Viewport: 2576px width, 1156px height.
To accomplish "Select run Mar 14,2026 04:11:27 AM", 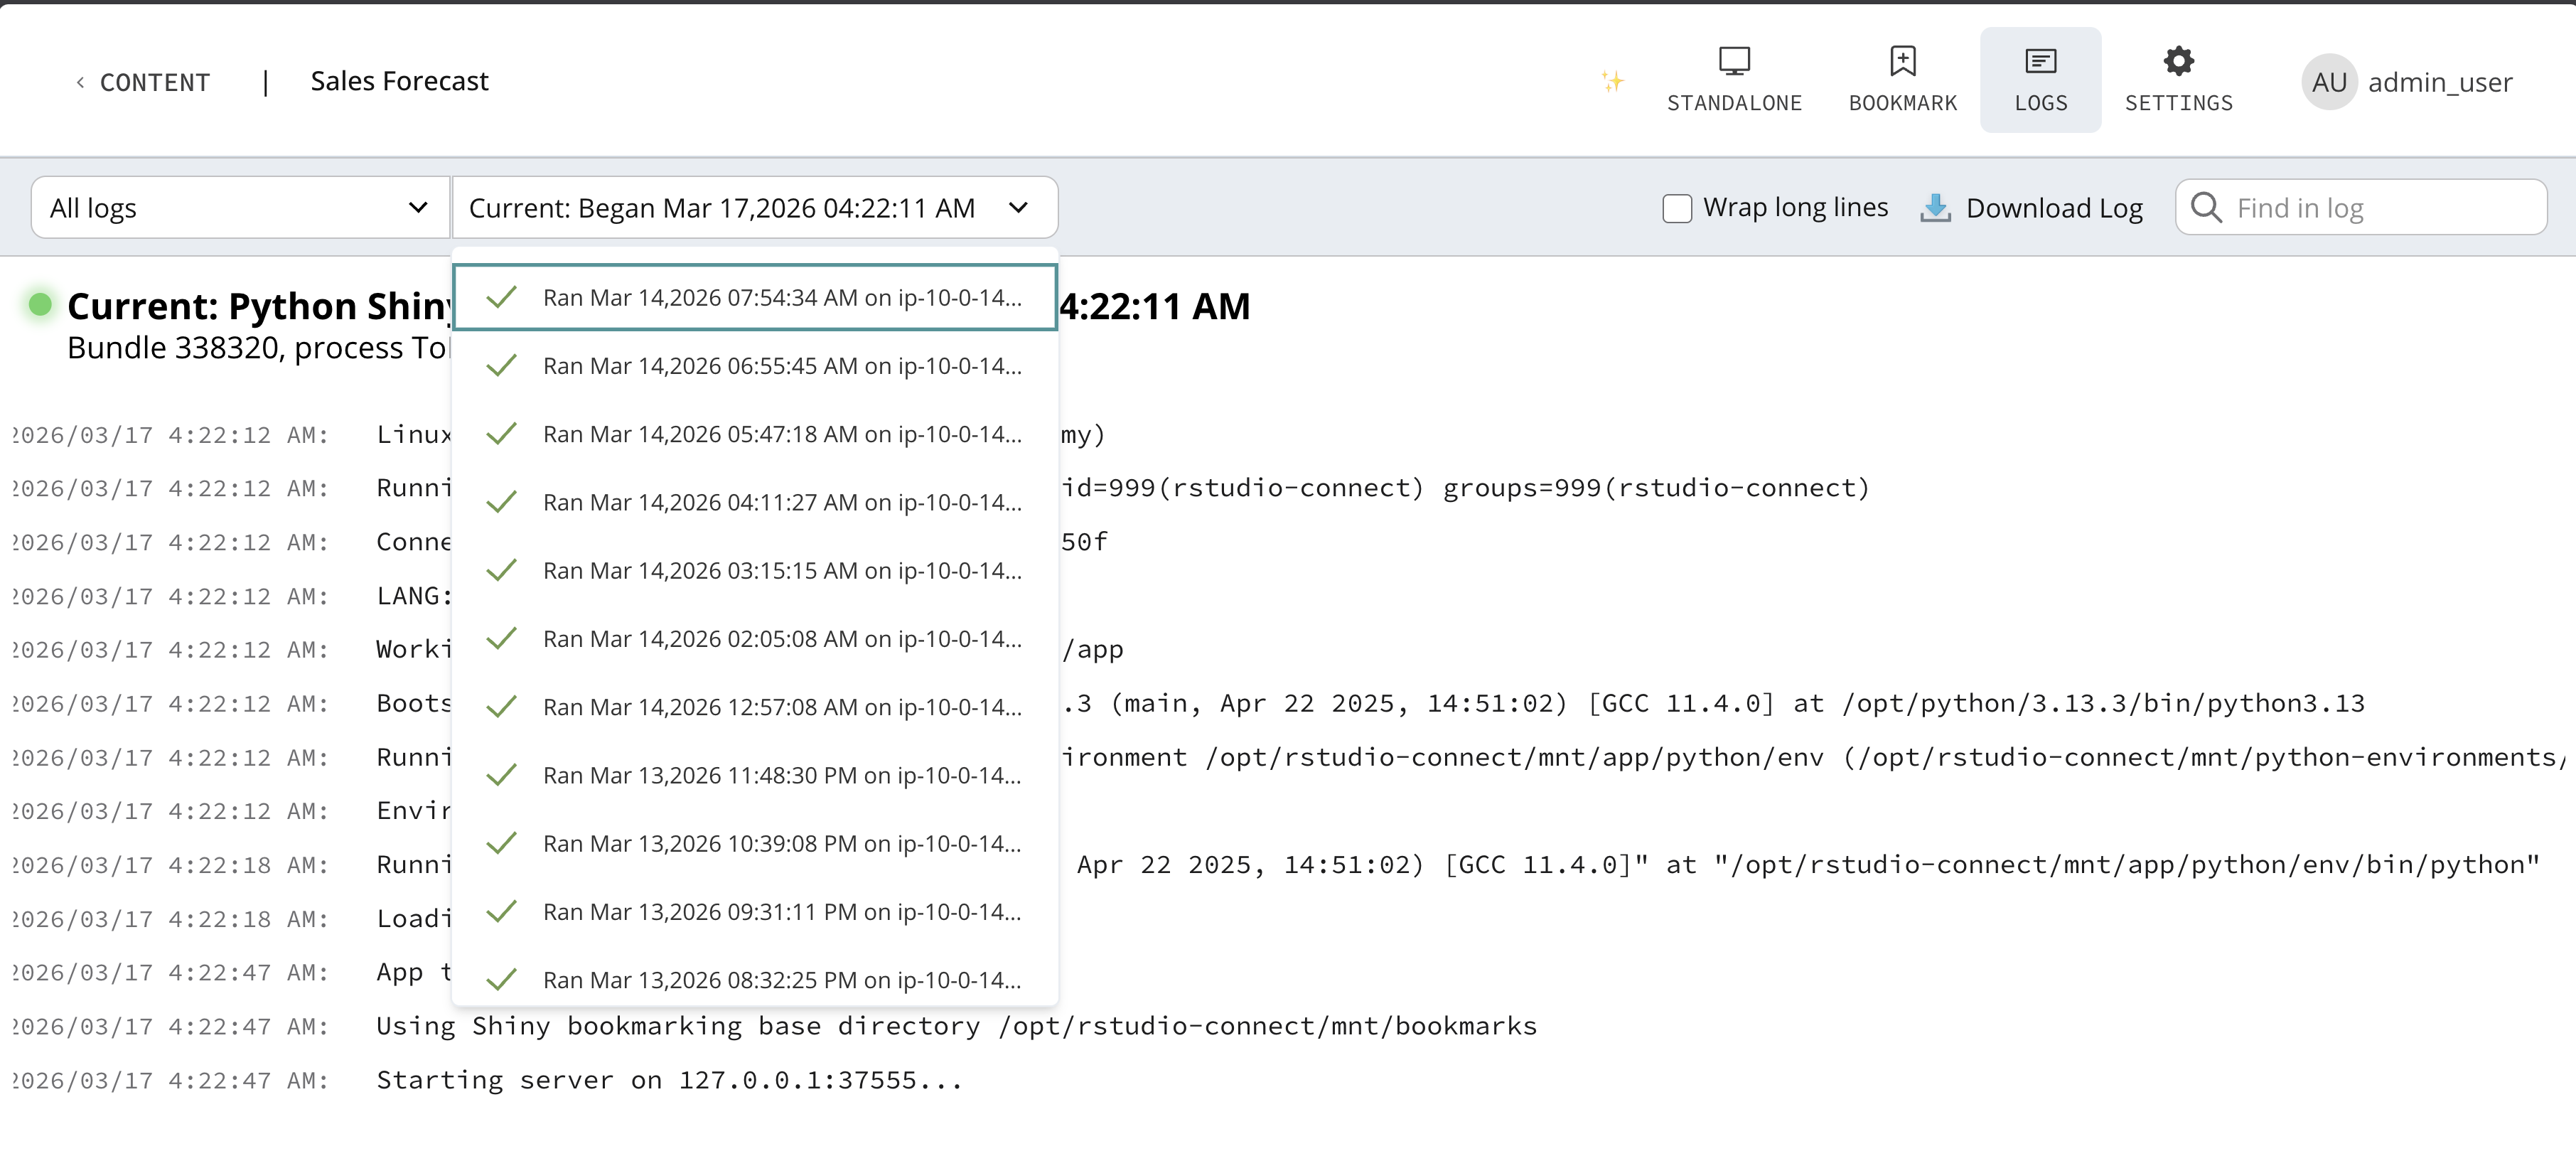I will tap(781, 503).
